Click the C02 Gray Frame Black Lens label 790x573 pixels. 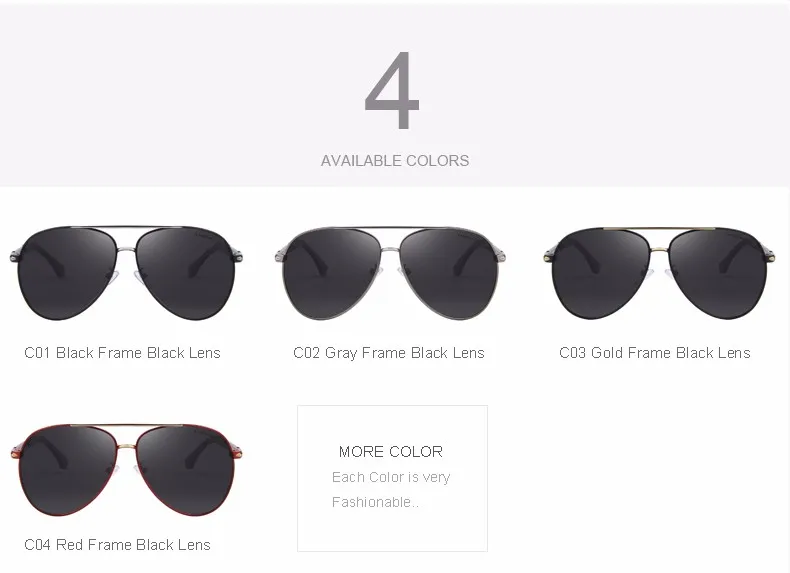pos(389,353)
